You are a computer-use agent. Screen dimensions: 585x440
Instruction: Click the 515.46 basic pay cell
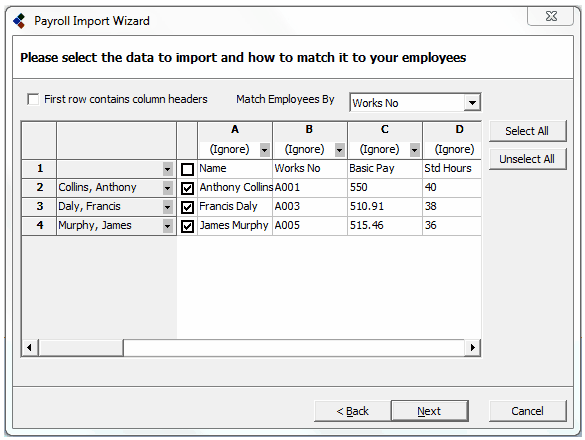tap(385, 226)
